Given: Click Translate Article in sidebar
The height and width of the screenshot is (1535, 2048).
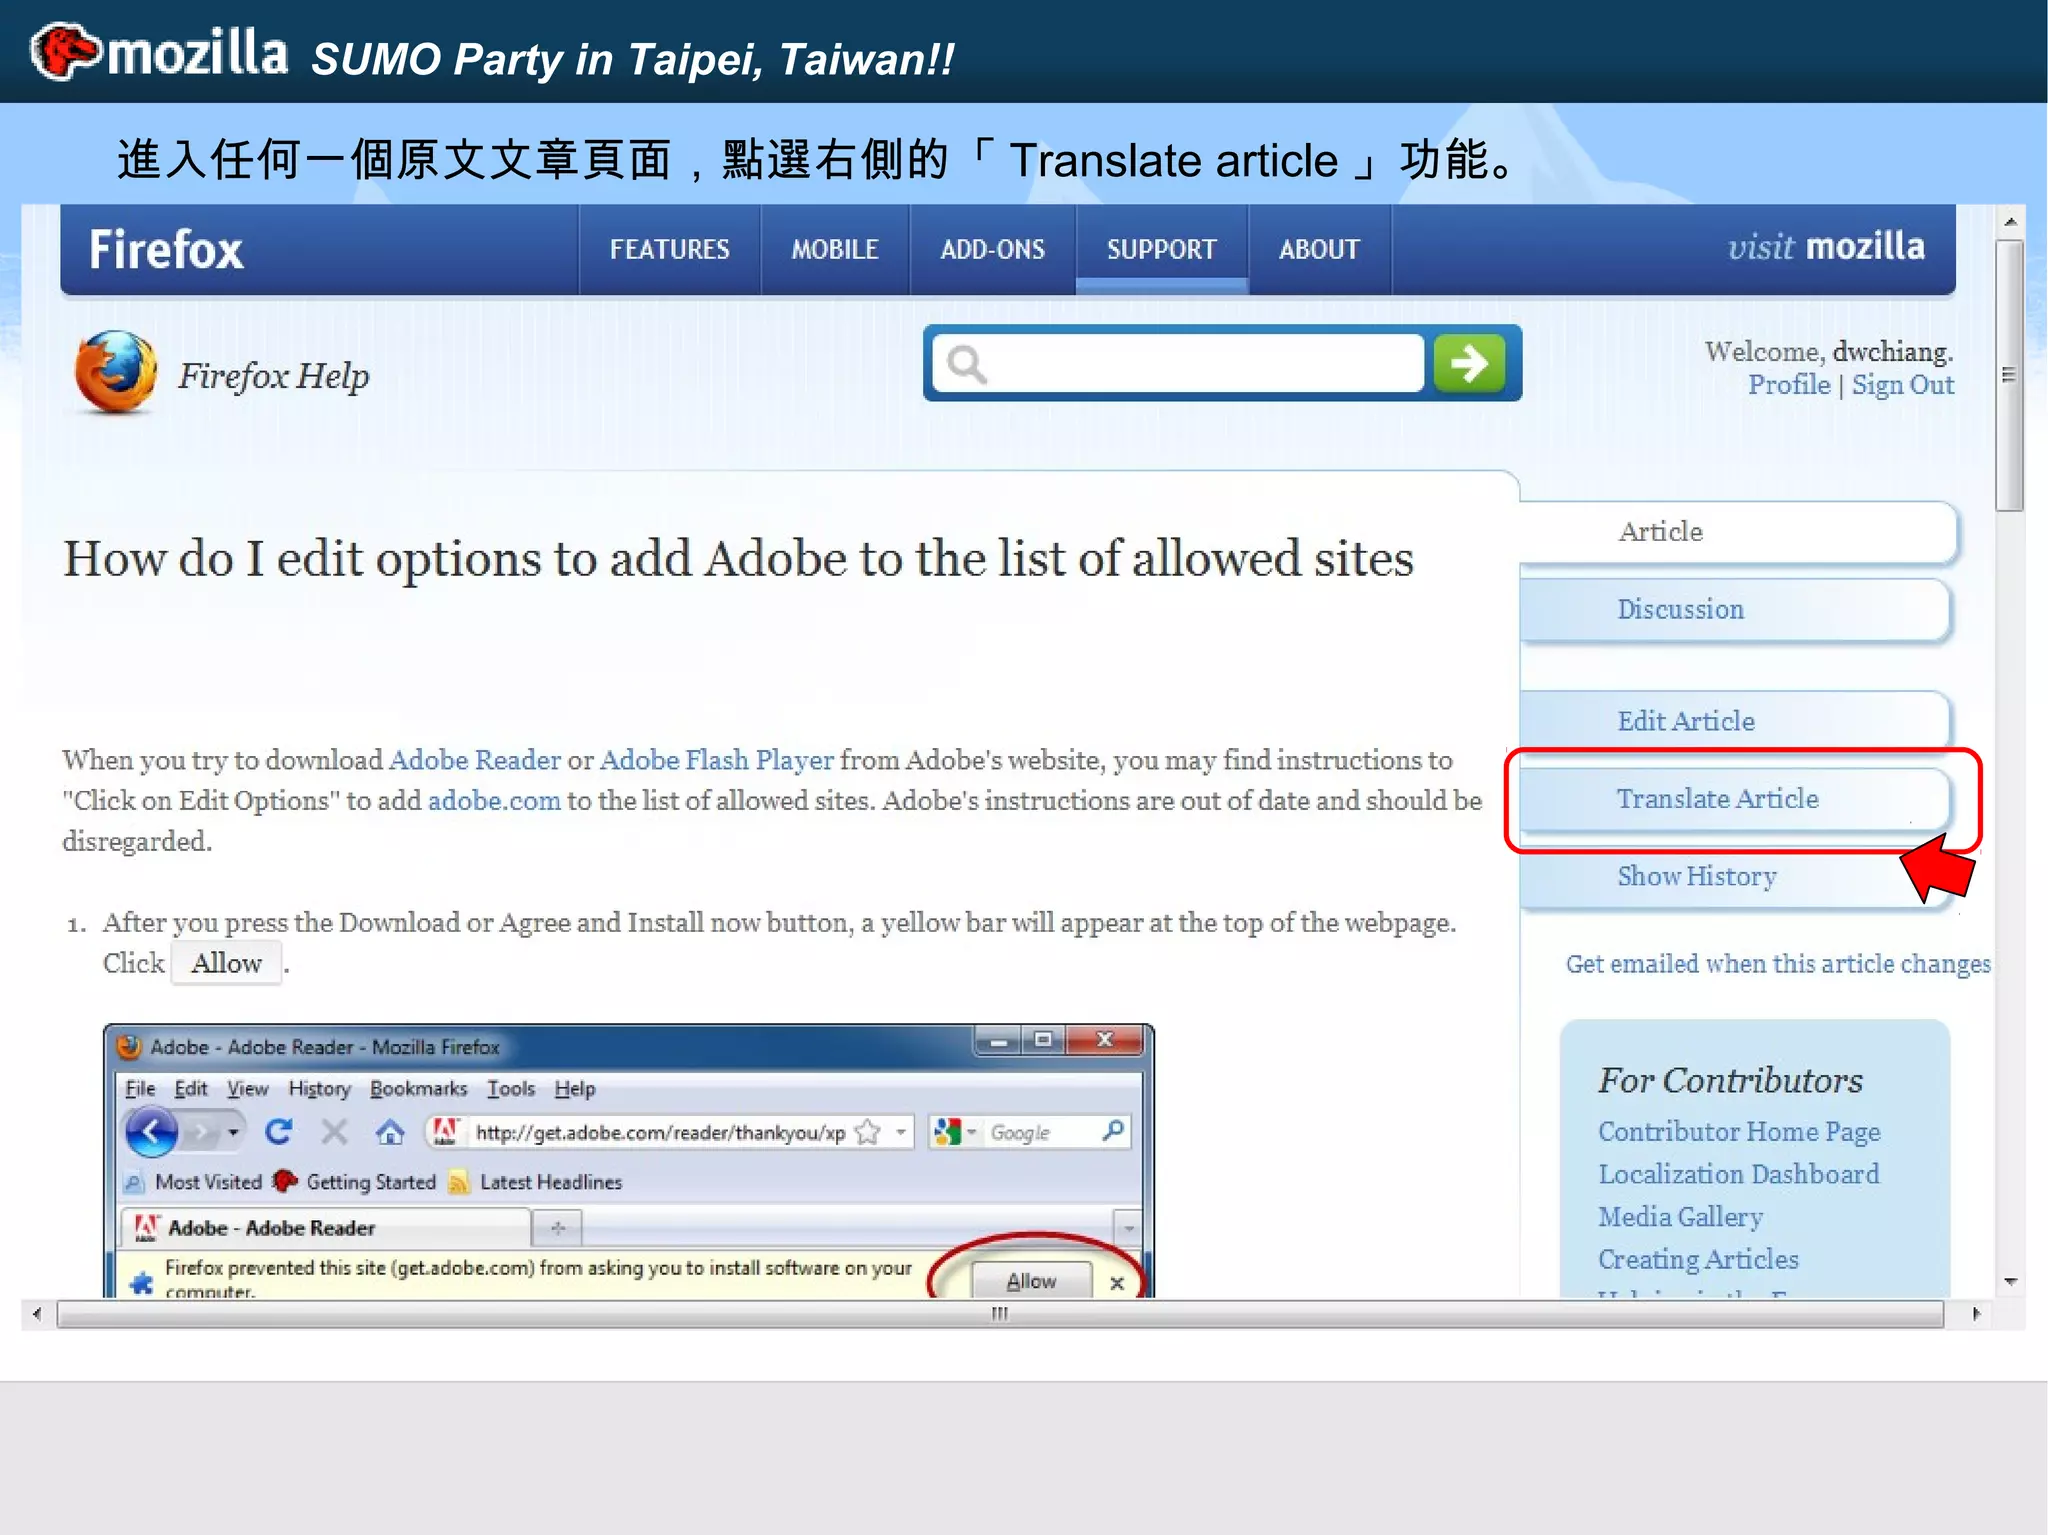Looking at the screenshot, I should pos(1717,798).
